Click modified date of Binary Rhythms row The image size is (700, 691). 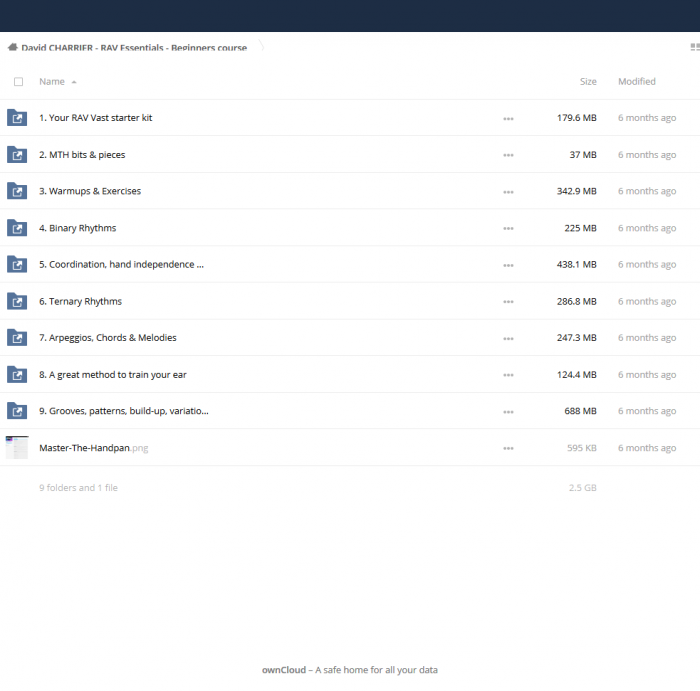click(x=647, y=228)
